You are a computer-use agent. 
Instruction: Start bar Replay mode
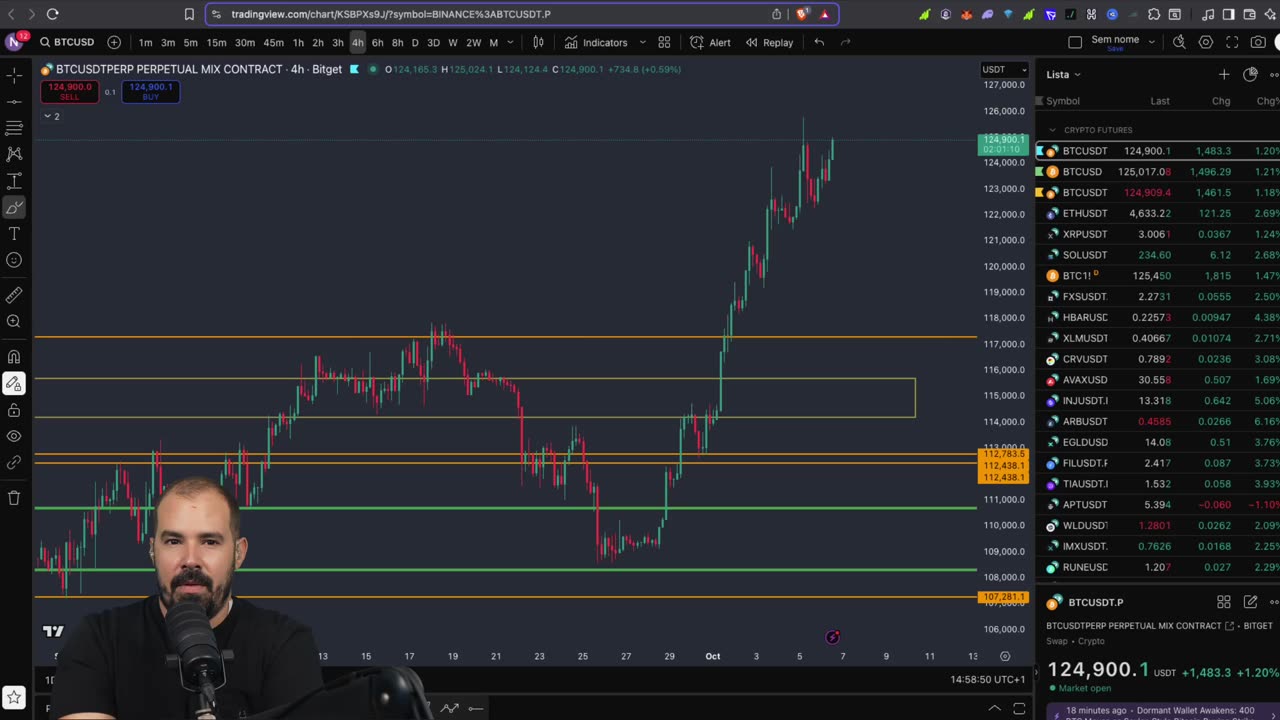769,42
